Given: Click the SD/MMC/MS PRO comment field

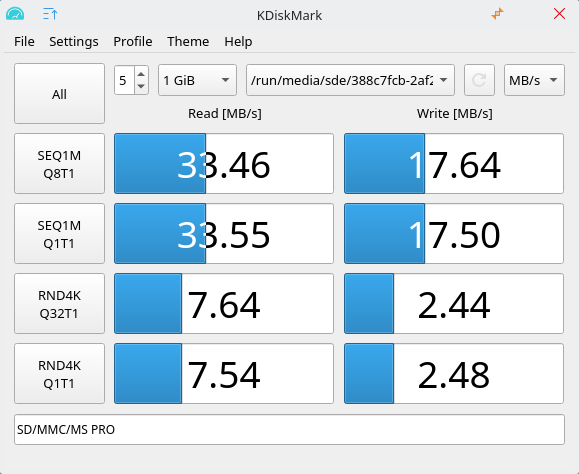Looking at the screenshot, I should tap(290, 429).
